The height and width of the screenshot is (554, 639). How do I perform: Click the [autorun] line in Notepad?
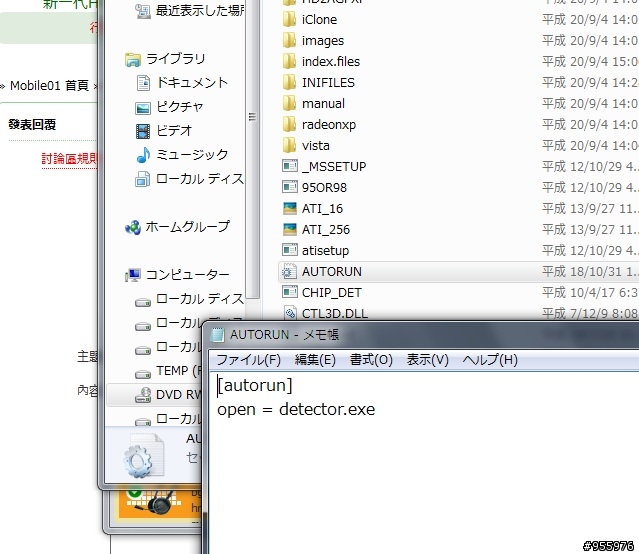pos(255,385)
